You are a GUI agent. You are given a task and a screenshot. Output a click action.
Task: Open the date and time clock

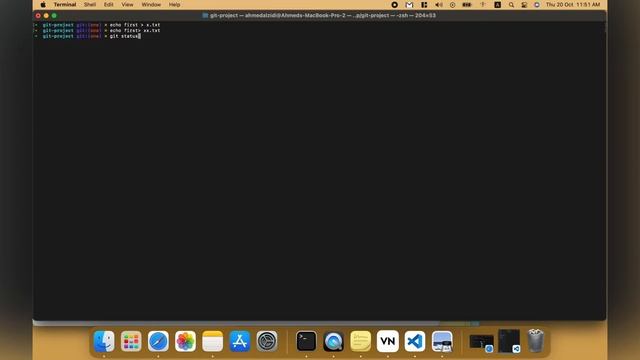coord(573,4)
